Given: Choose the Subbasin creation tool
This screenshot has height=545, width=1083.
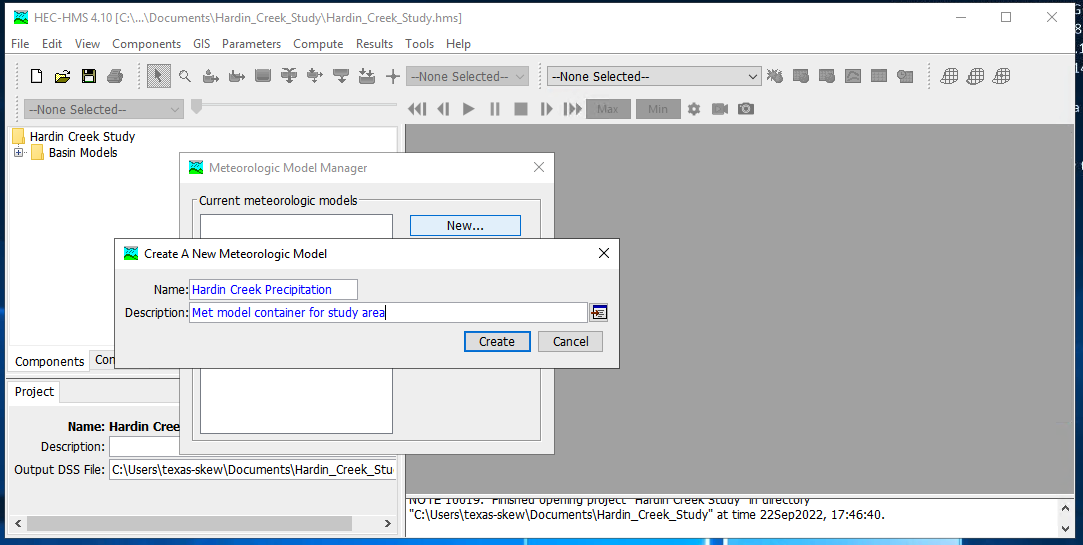Looking at the screenshot, I should [211, 76].
